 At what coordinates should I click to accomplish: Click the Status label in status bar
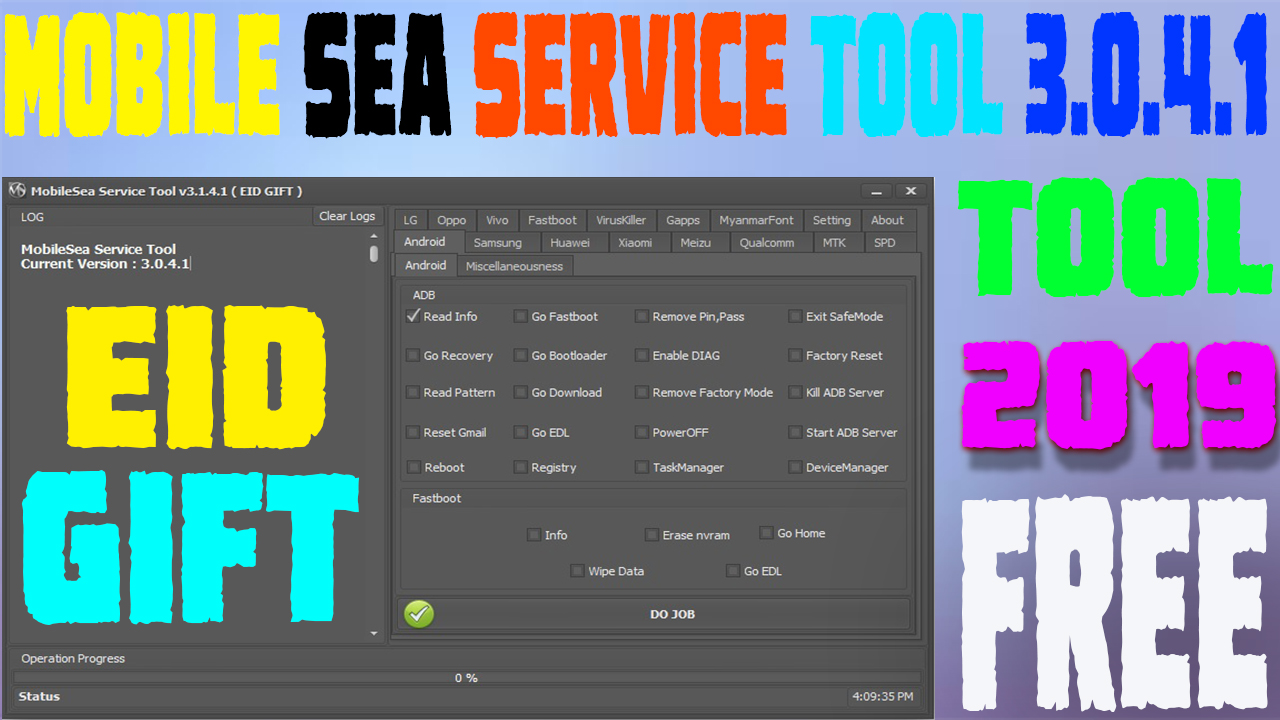39,696
